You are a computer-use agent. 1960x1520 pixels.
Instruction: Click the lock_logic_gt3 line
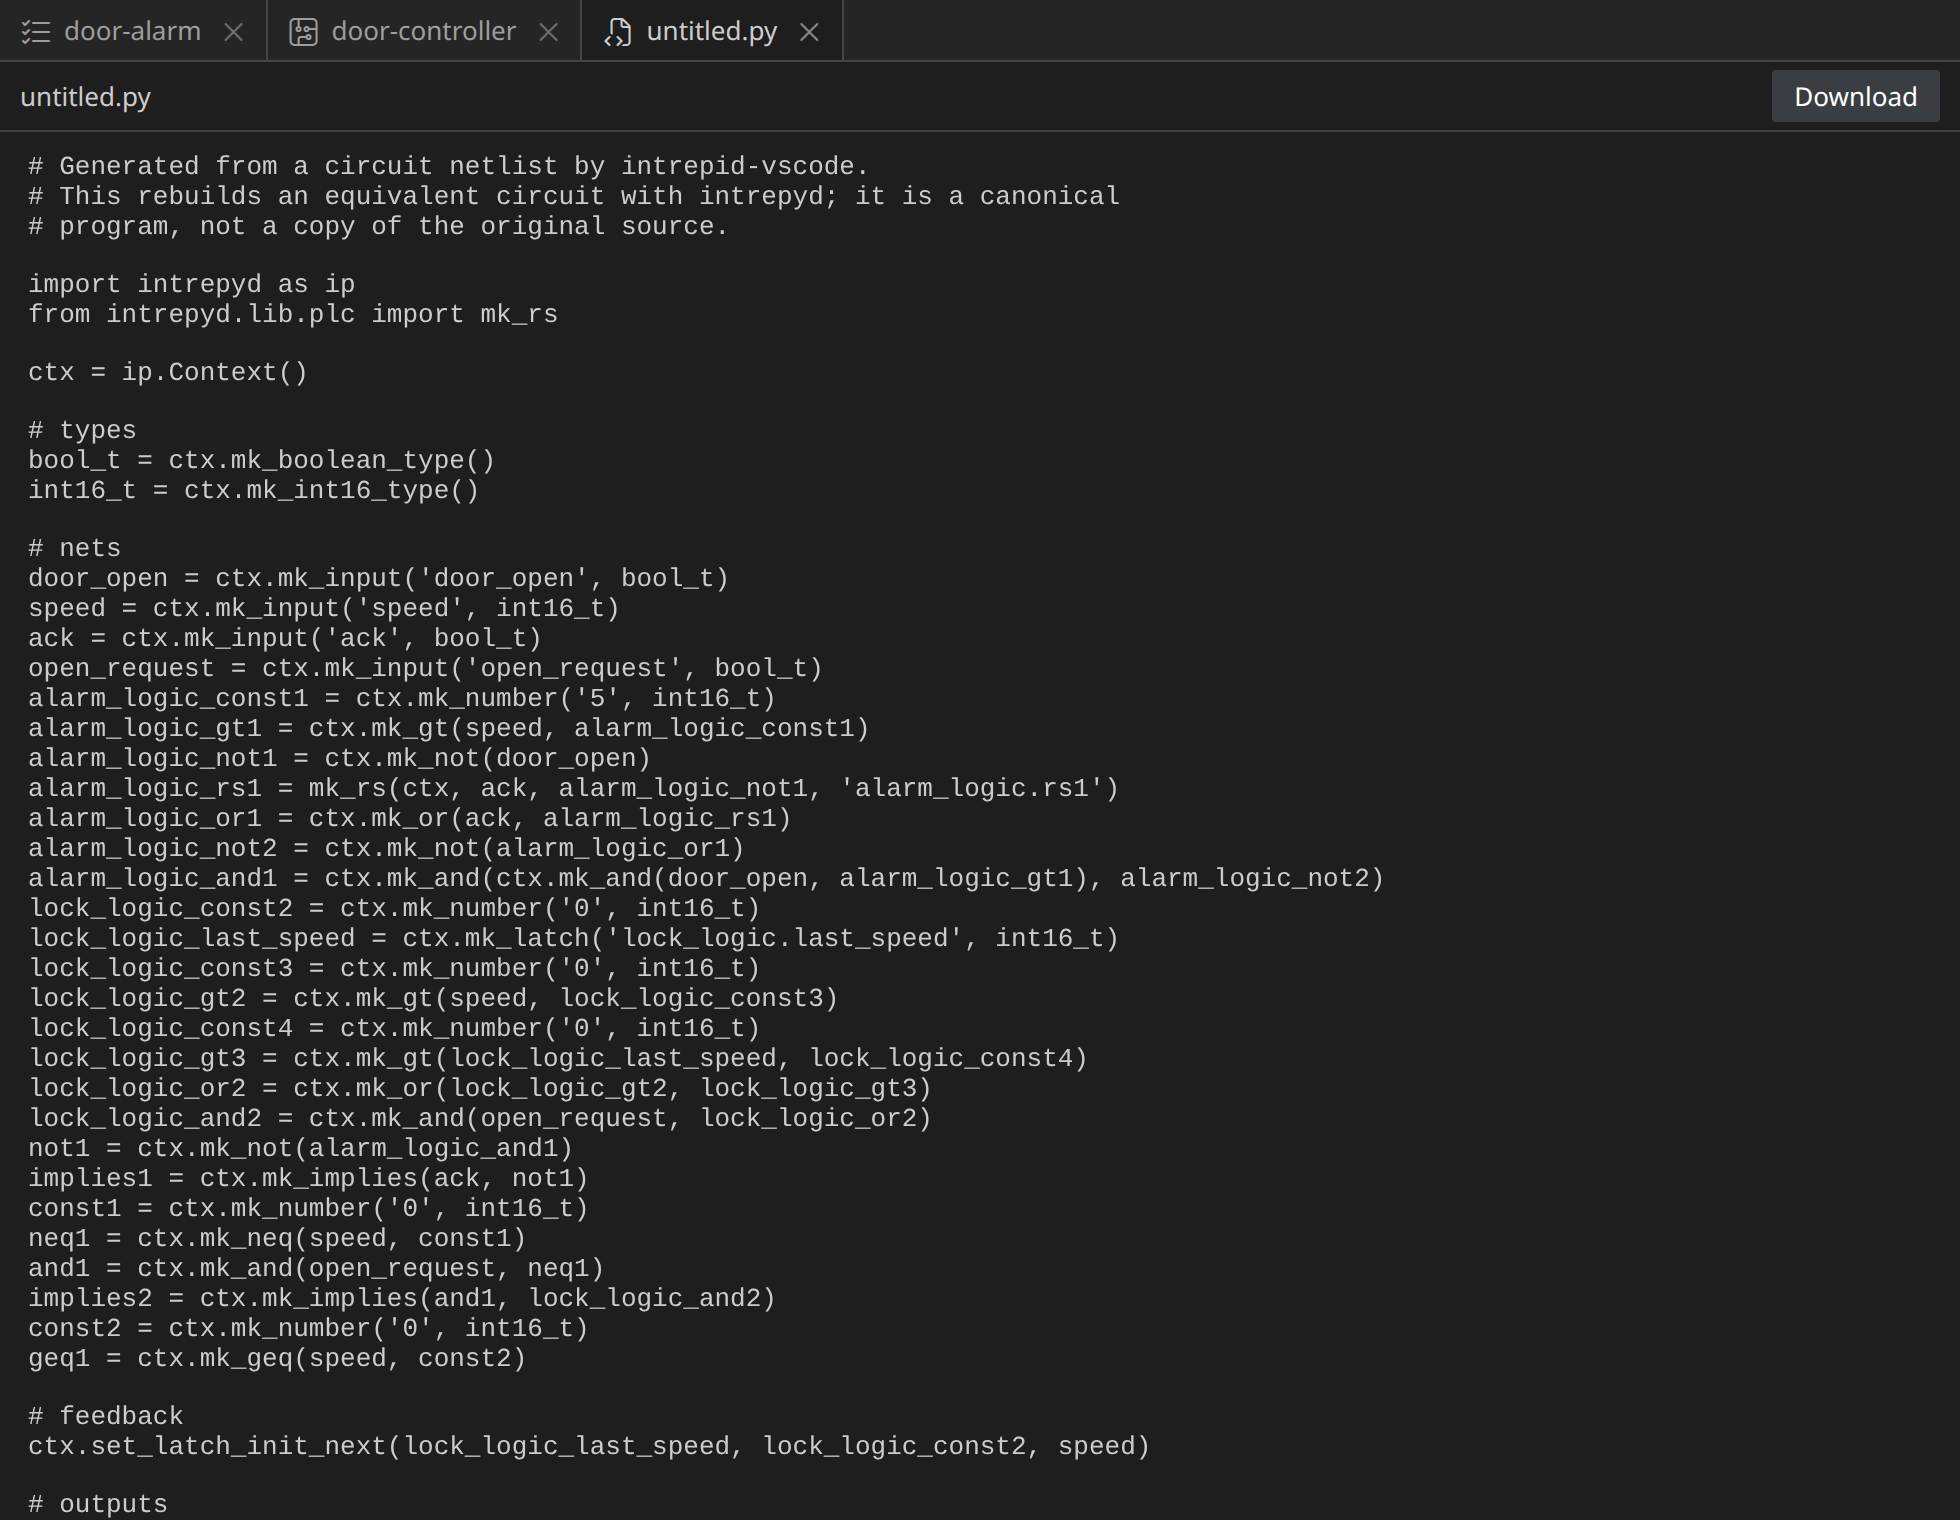click(558, 1058)
